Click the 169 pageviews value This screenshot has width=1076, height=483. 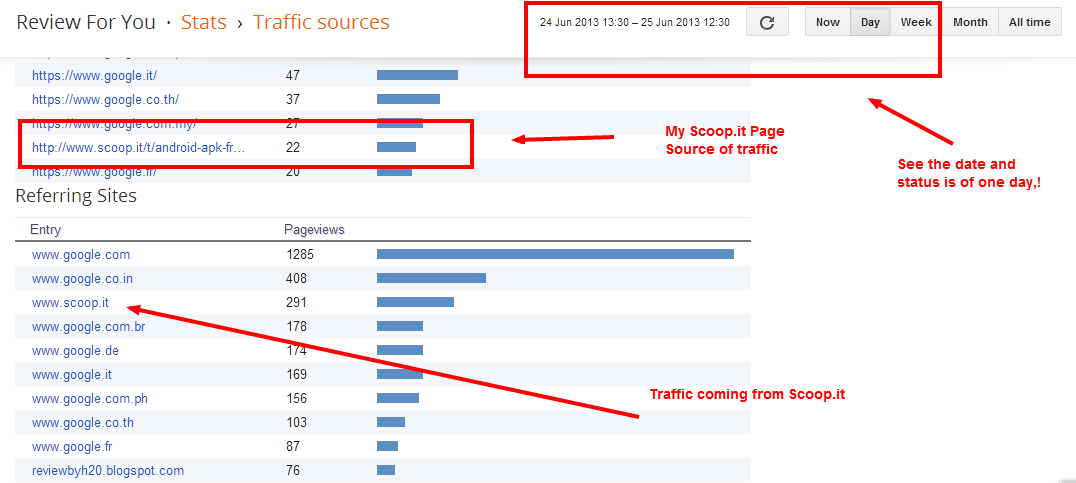[x=296, y=375]
